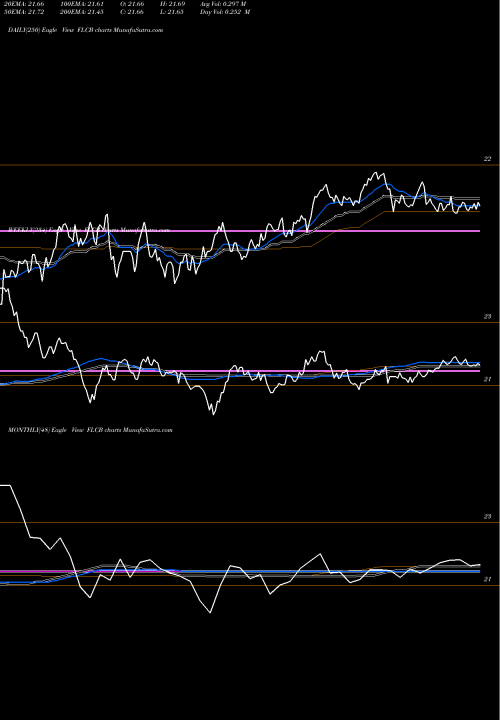Click the high price H: 21.69
Viewport: 500px width, 720px height.
pos(172,4)
